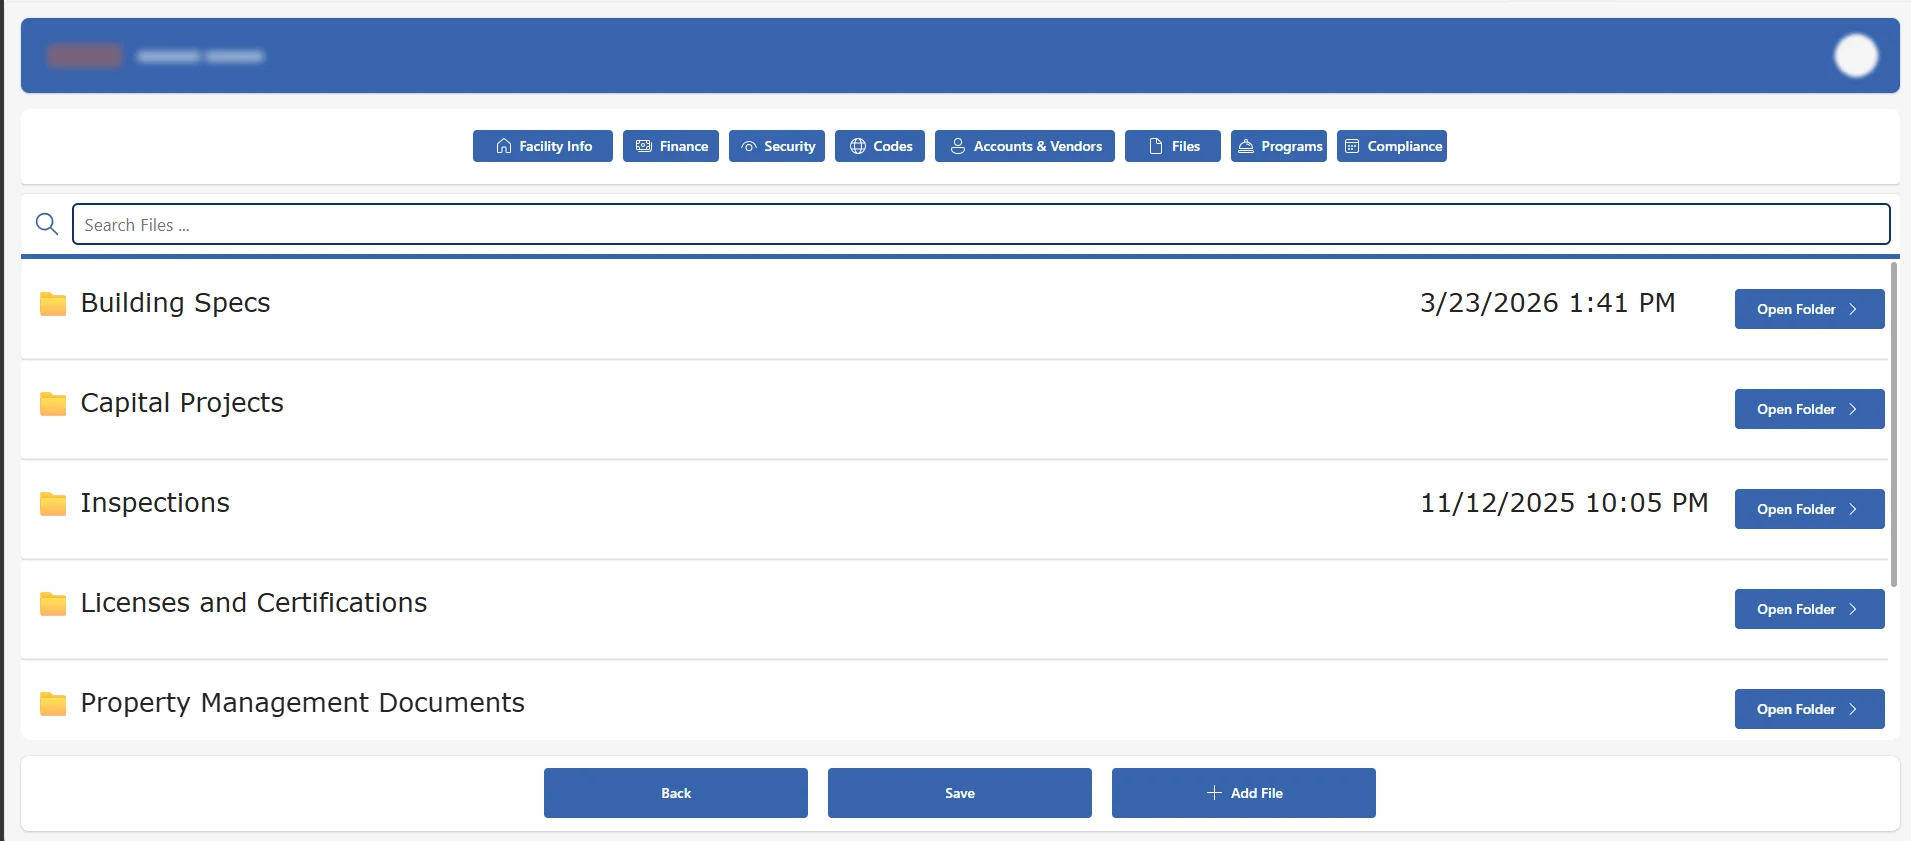Click the Add File button
The image size is (1911, 841).
(1244, 793)
